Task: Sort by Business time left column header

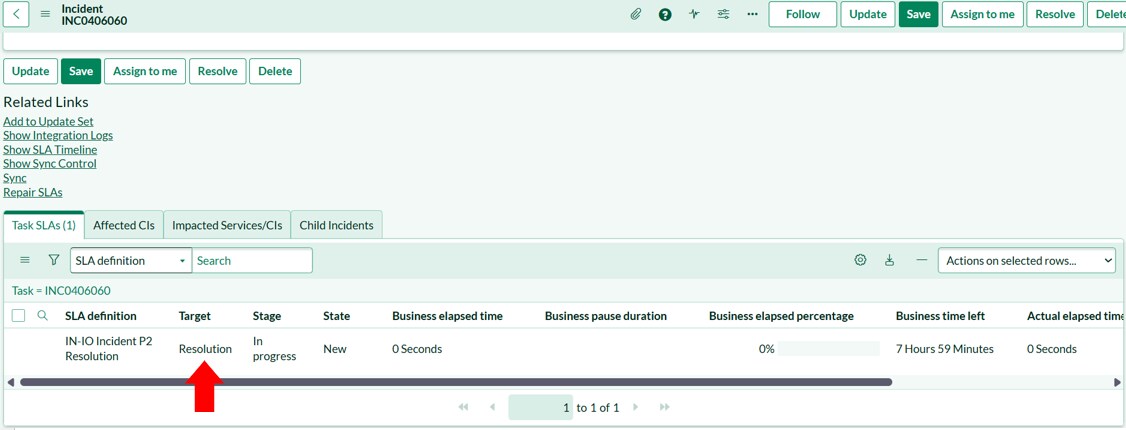Action: 940,316
